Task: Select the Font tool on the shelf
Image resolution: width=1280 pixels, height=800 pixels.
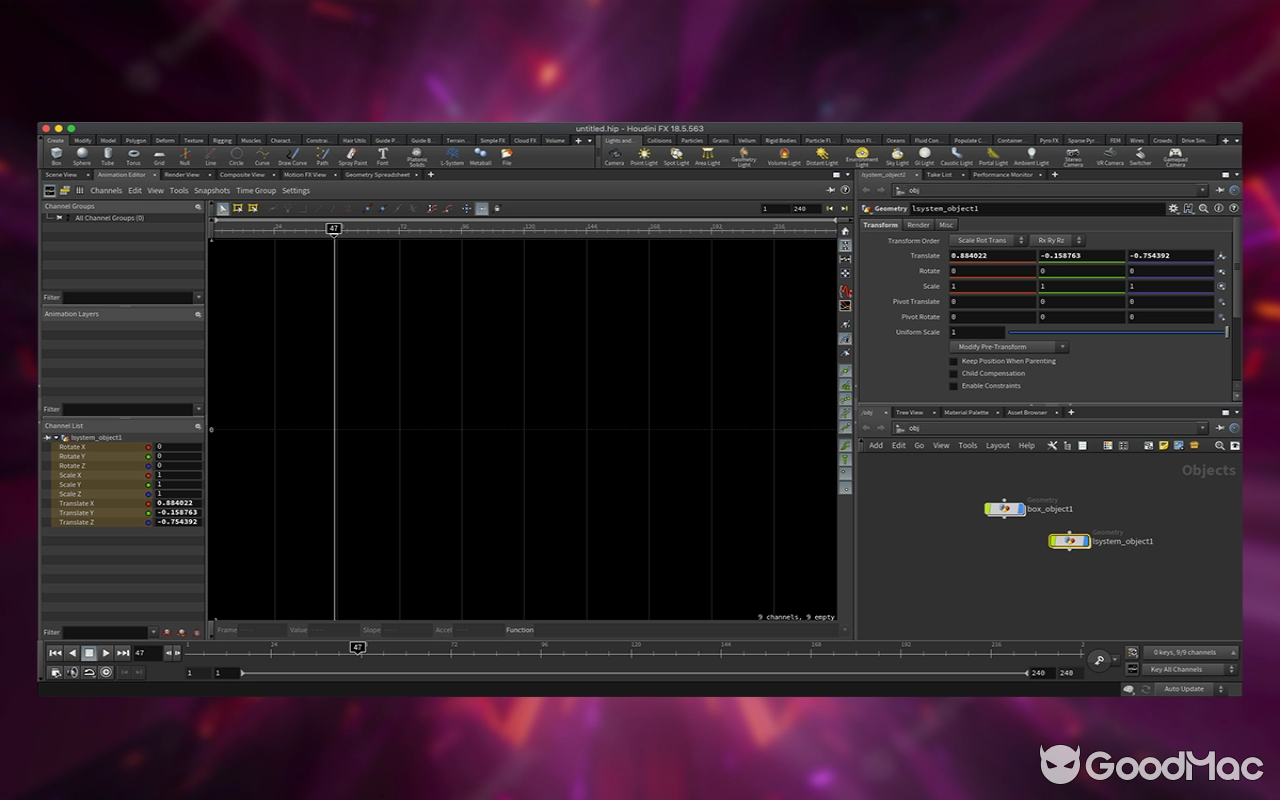Action: pyautogui.click(x=383, y=155)
